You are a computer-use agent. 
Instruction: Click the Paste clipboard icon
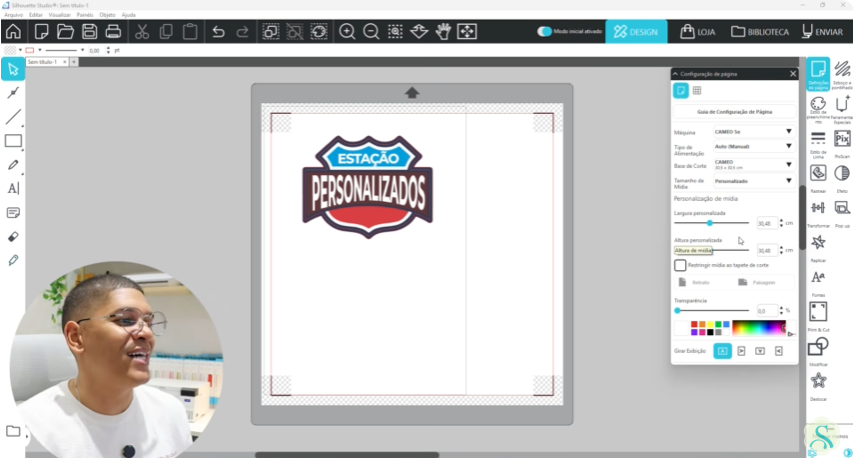click(x=190, y=32)
